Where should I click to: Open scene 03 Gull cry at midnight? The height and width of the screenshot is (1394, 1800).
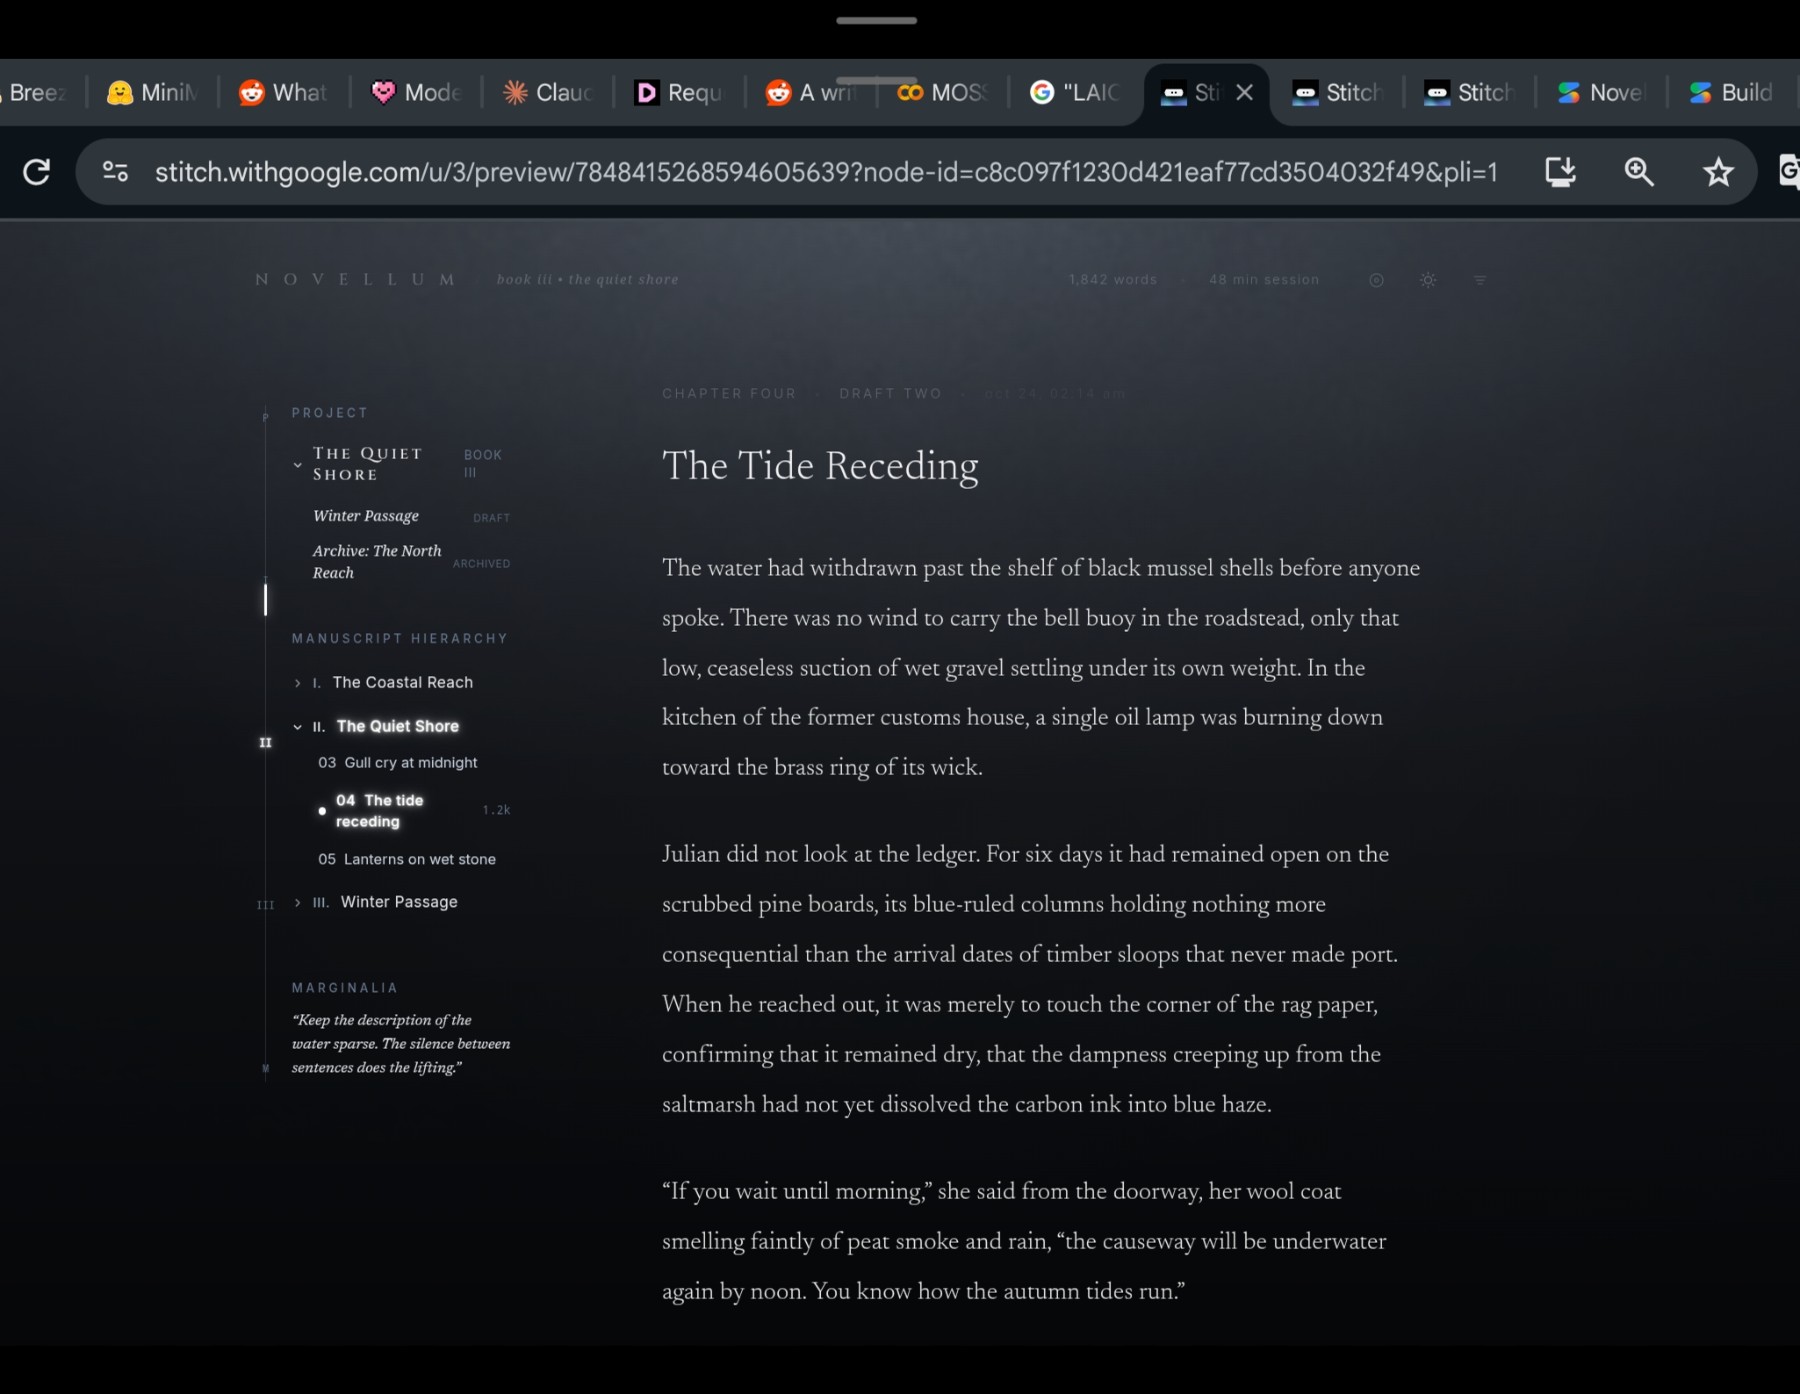click(x=398, y=763)
